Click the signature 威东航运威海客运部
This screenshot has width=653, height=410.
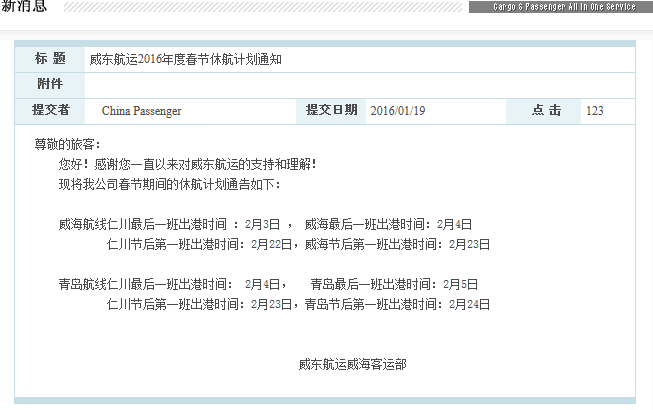[x=353, y=365]
